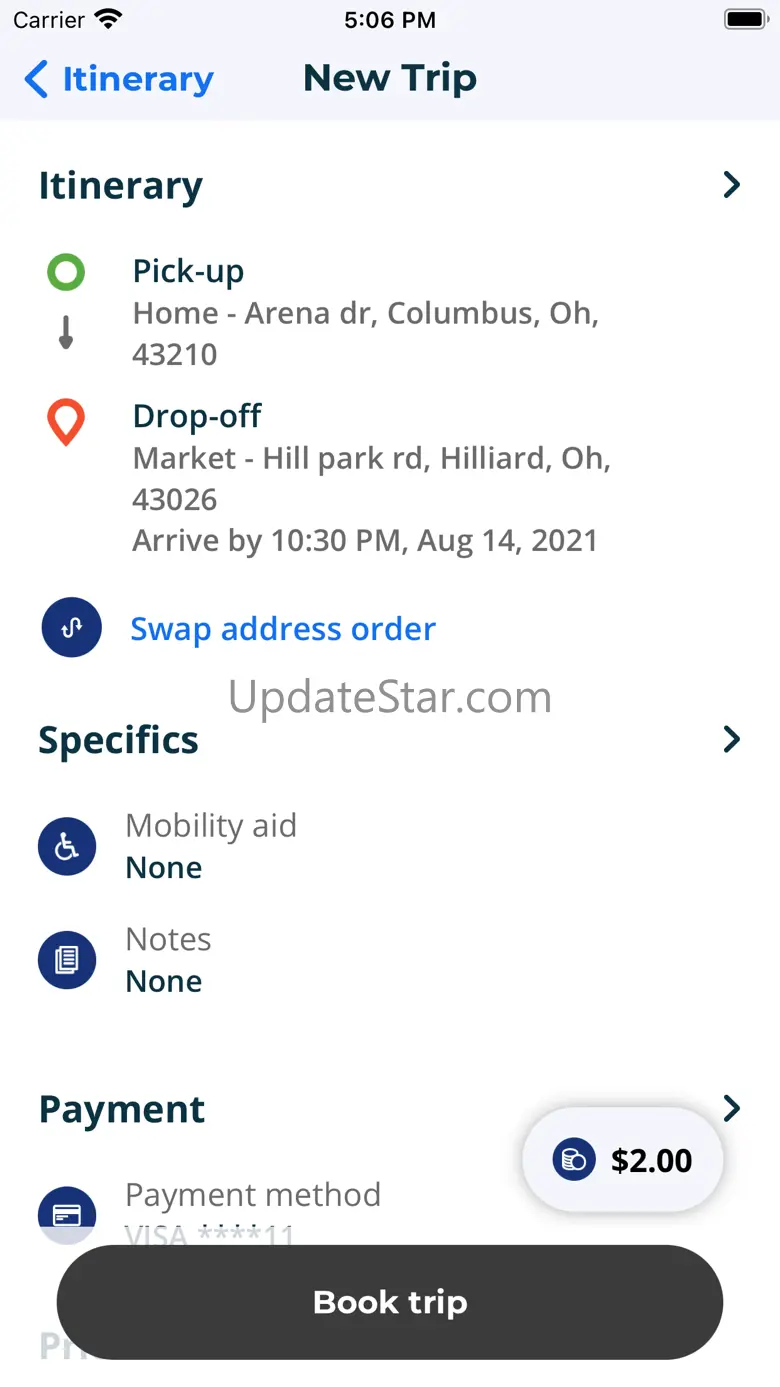Tap the coins icon in fare badge
Screen dimensions: 780x1387
click(574, 1160)
